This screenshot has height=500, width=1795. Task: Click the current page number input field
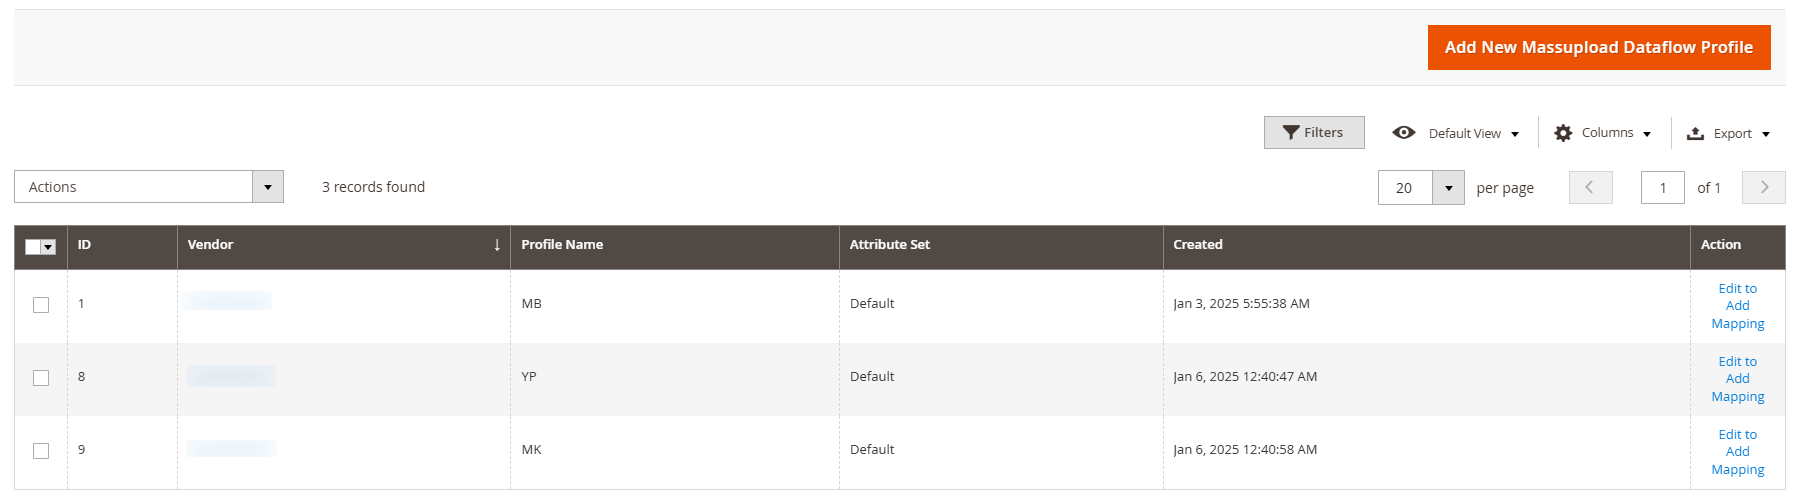[1663, 187]
